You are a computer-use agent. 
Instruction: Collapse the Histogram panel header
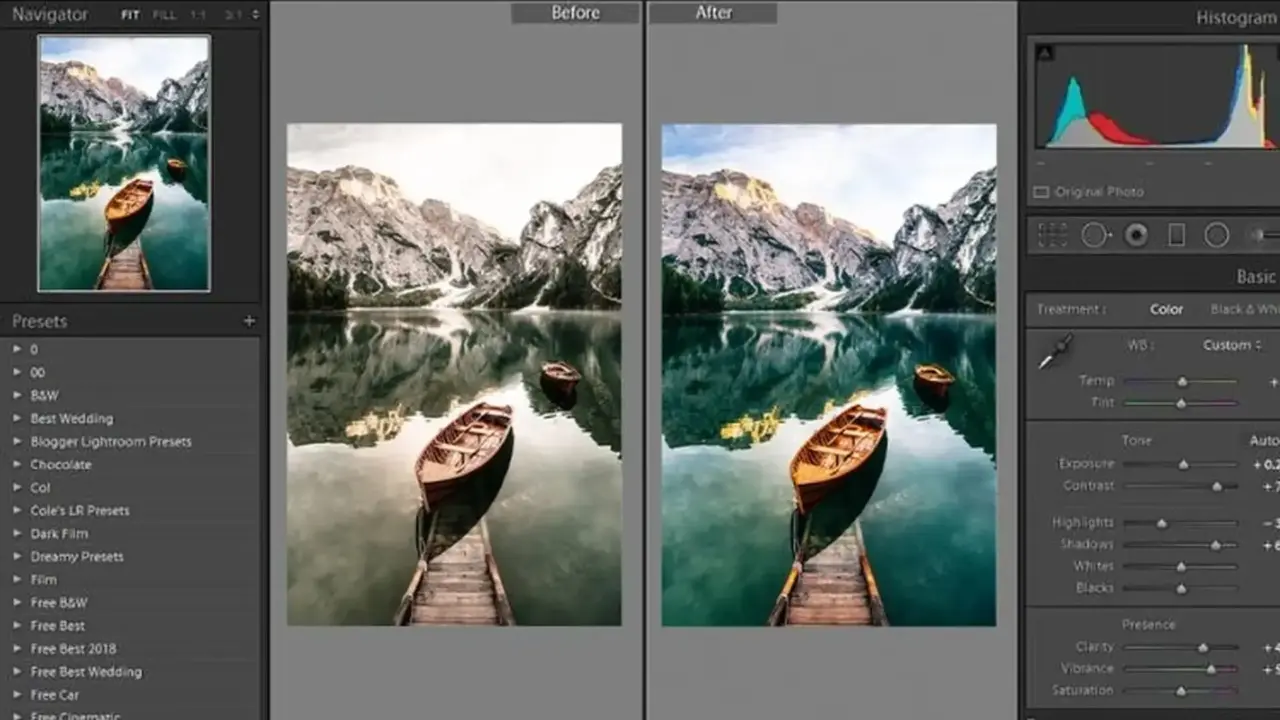pyautogui.click(x=1236, y=18)
